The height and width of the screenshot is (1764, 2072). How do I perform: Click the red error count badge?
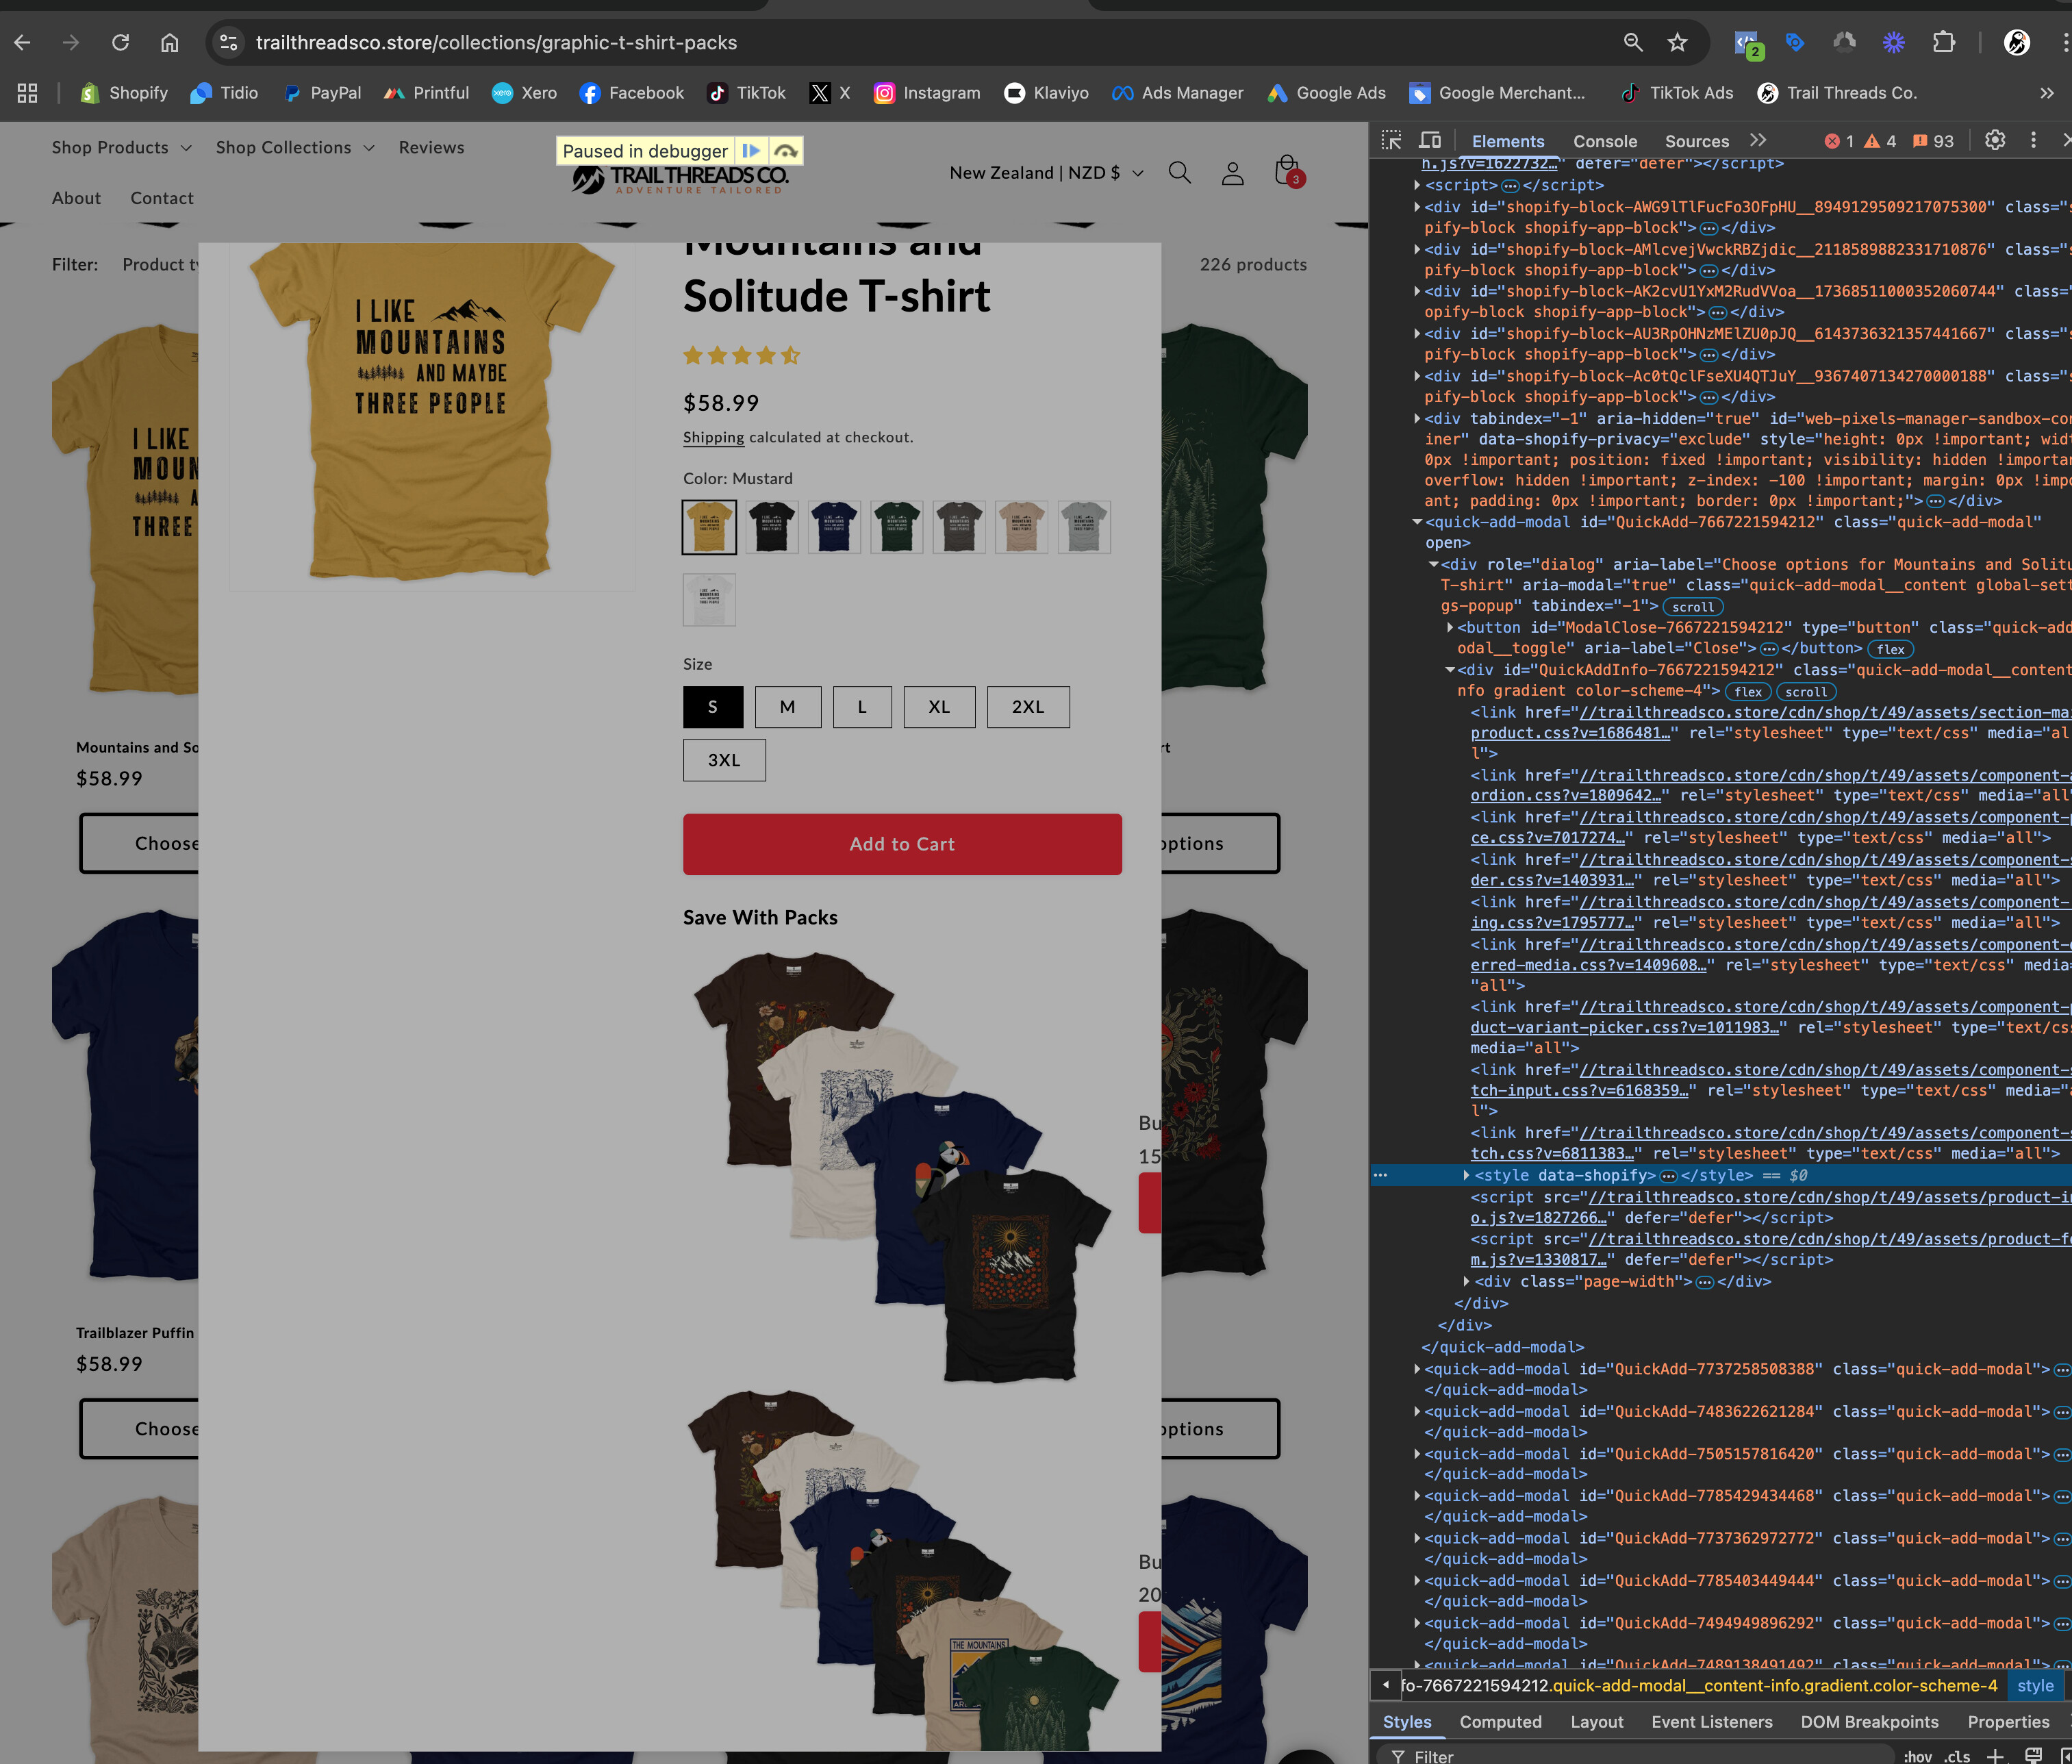pyautogui.click(x=1839, y=141)
